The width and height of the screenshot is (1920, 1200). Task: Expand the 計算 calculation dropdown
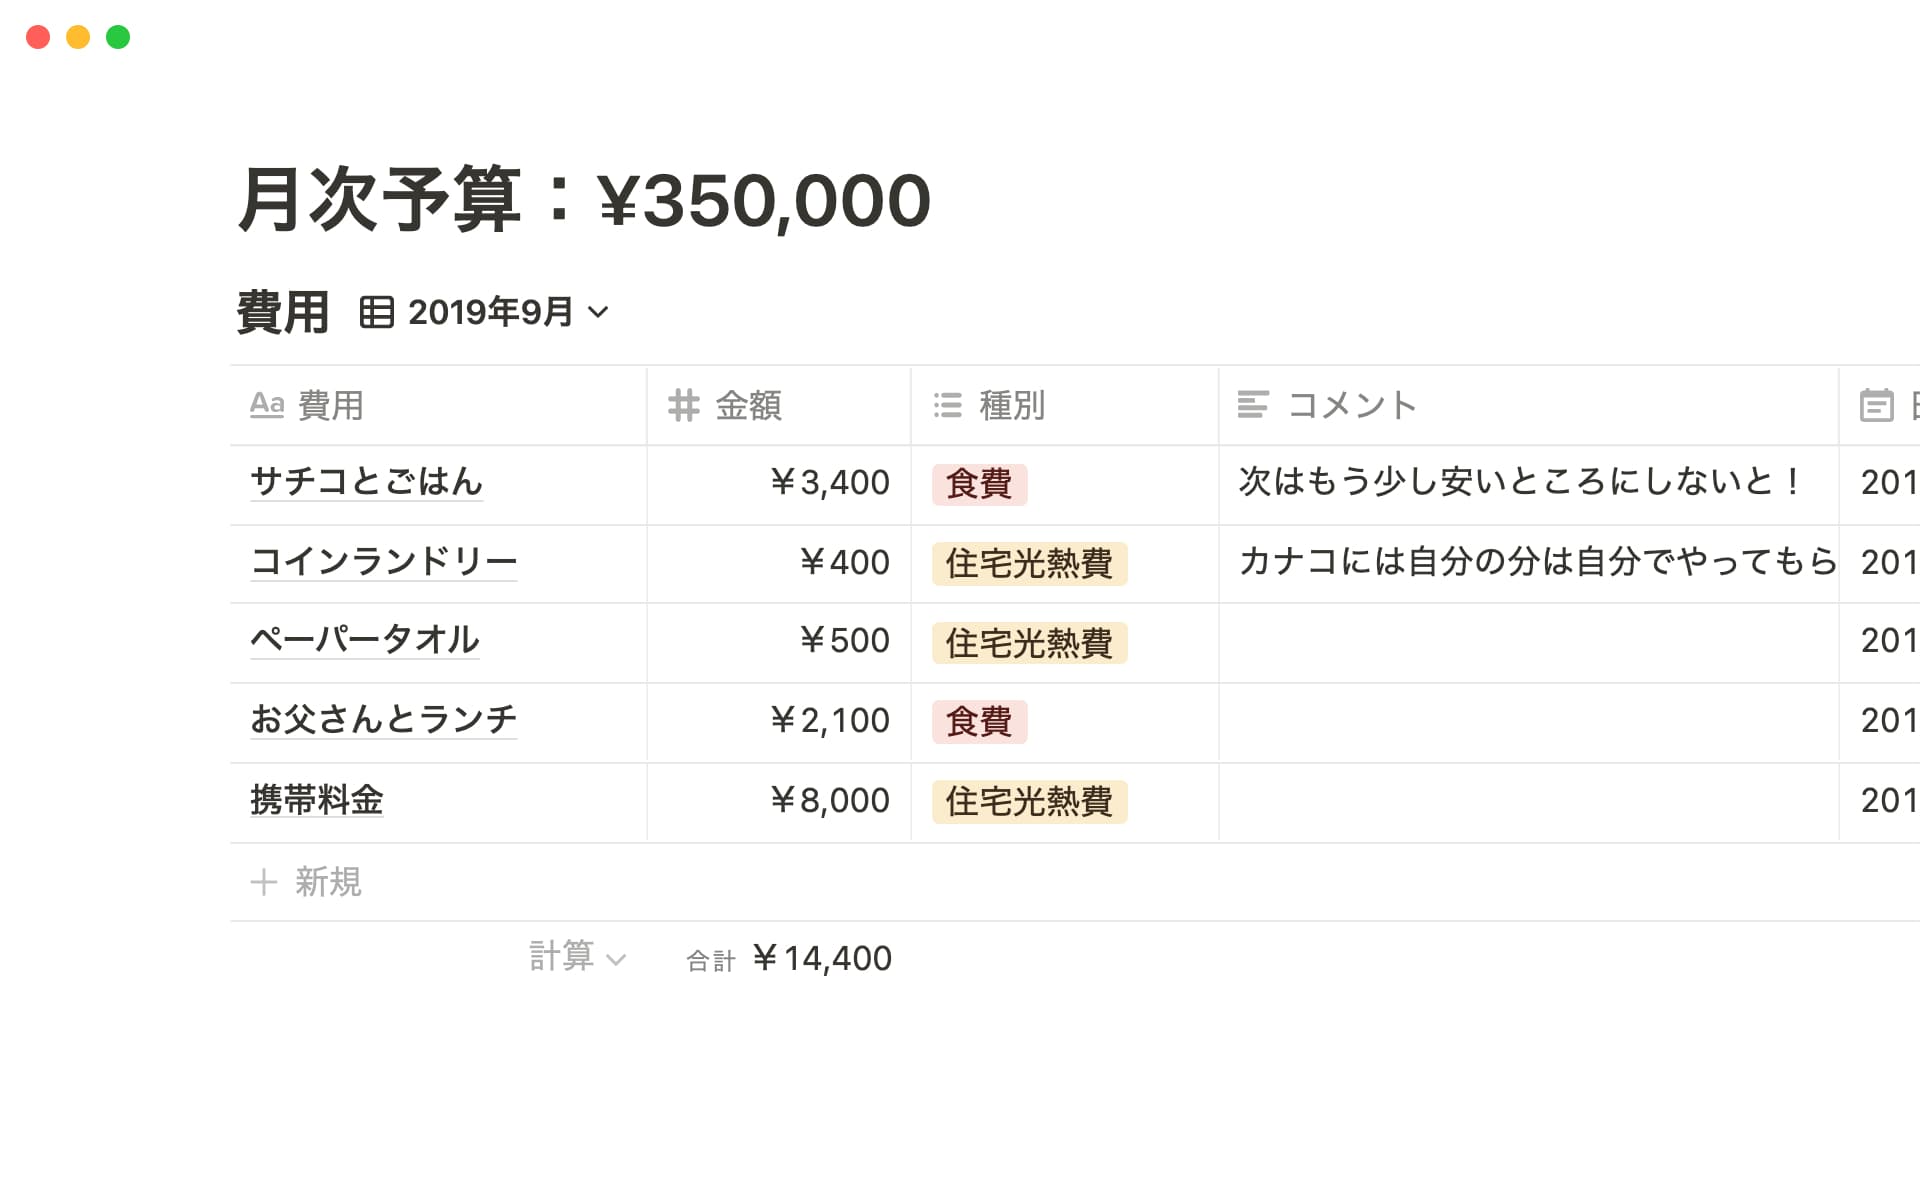(577, 958)
